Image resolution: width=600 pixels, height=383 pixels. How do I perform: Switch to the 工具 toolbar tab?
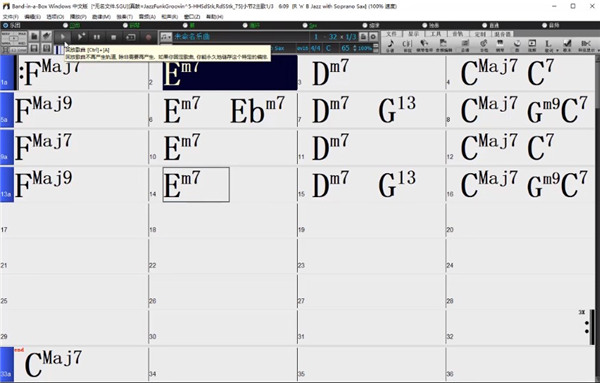point(436,34)
